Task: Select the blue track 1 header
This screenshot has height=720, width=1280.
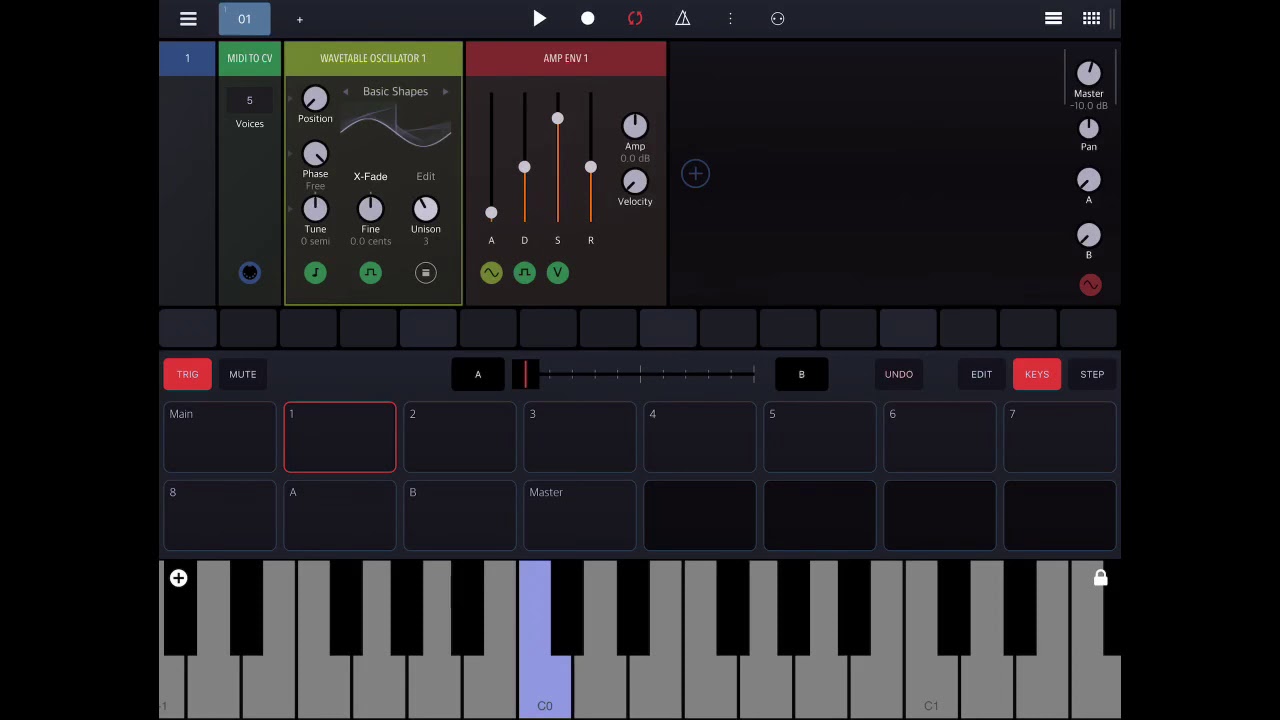Action: coord(187,58)
